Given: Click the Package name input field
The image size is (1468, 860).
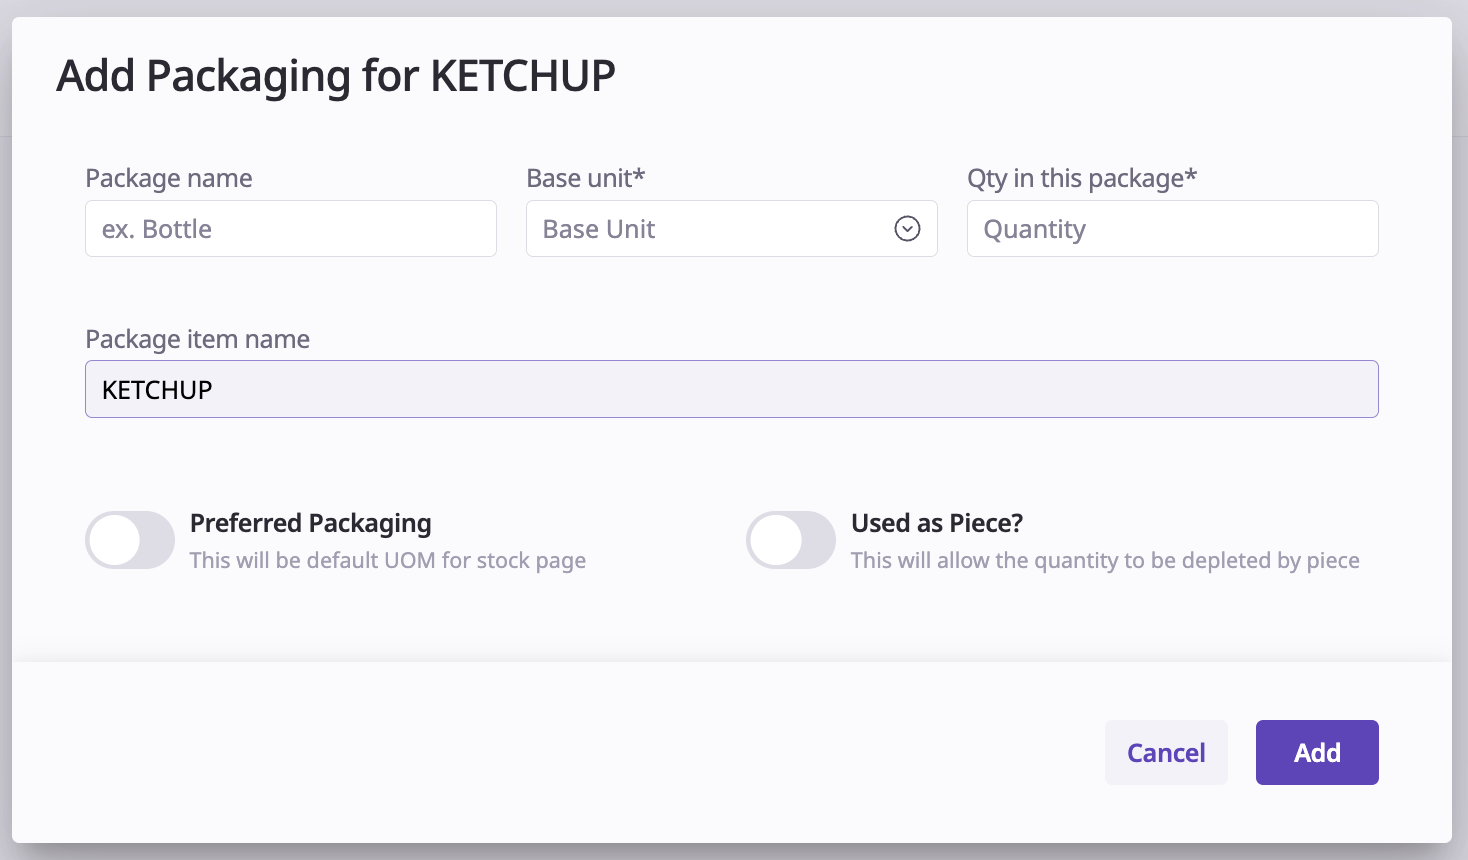Looking at the screenshot, I should [290, 229].
